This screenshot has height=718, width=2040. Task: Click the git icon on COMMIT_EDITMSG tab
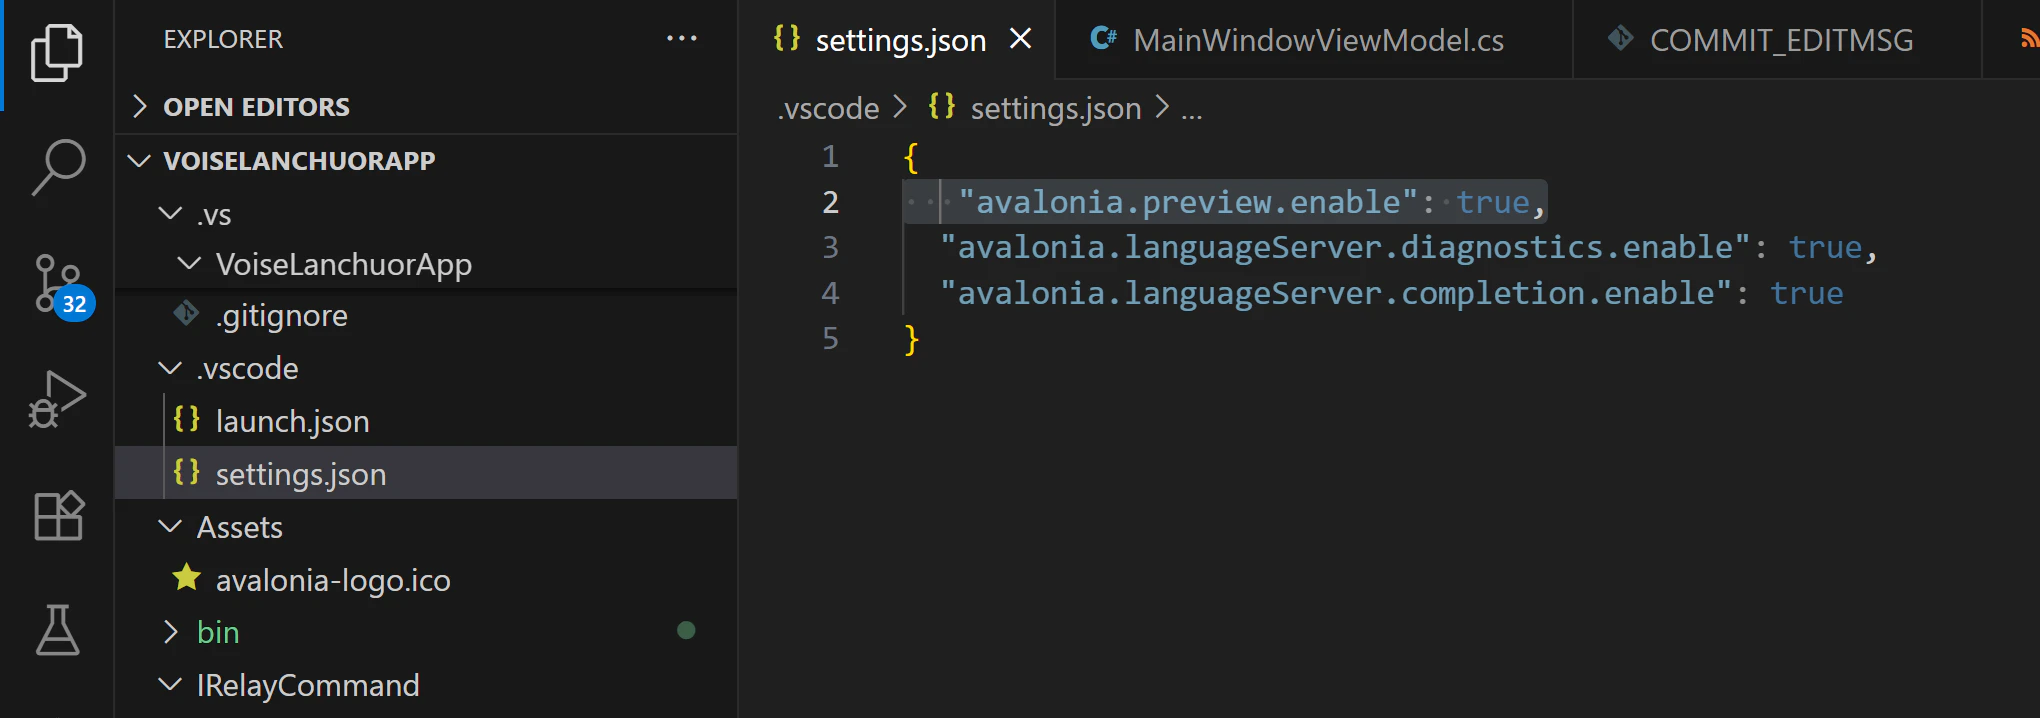[x=1620, y=39]
